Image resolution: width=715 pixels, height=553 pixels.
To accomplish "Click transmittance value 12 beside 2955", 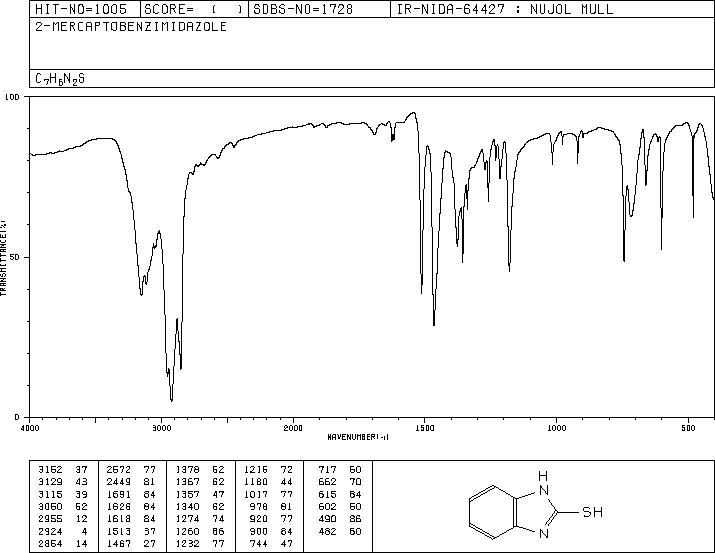I will pyautogui.click(x=82, y=519).
